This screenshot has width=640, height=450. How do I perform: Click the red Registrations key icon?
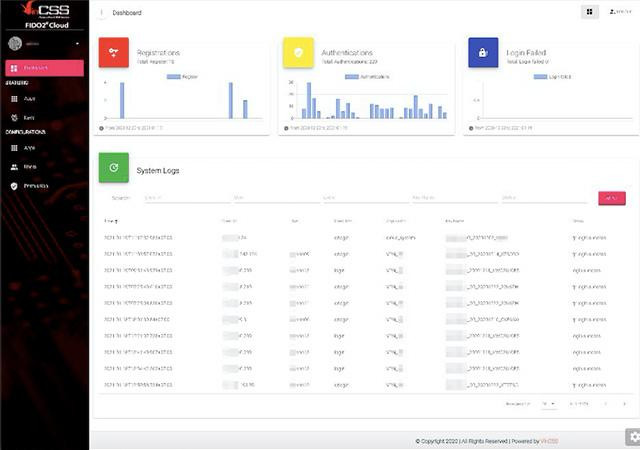pyautogui.click(x=113, y=53)
